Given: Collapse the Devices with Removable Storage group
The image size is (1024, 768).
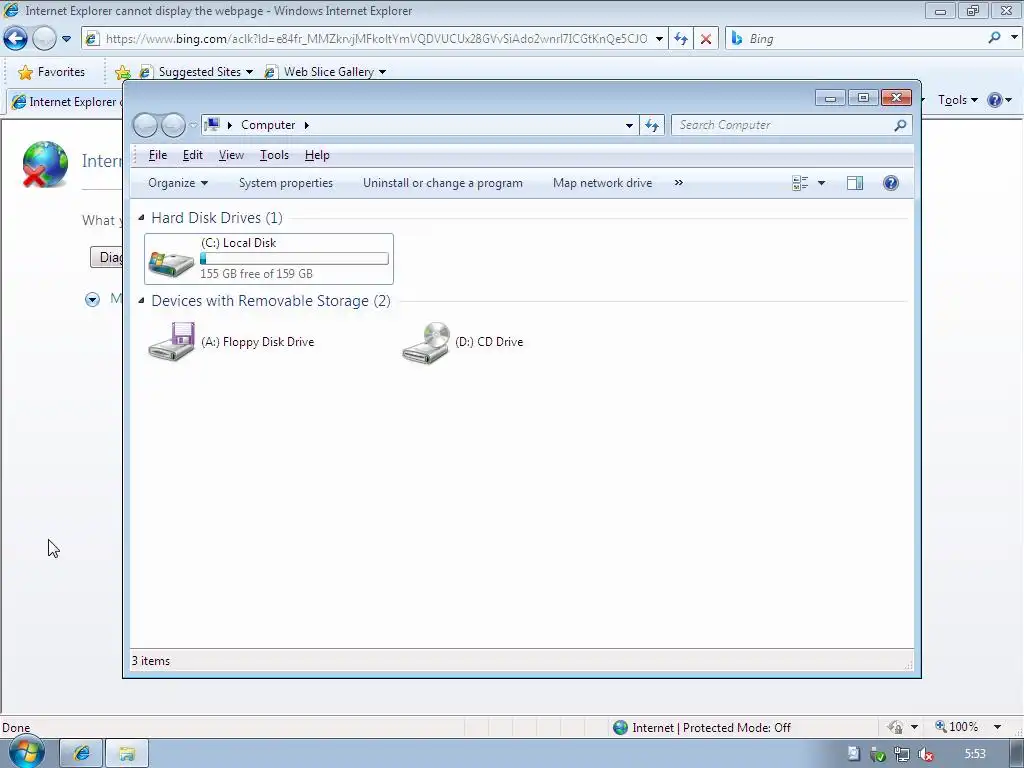Looking at the screenshot, I should coord(141,300).
